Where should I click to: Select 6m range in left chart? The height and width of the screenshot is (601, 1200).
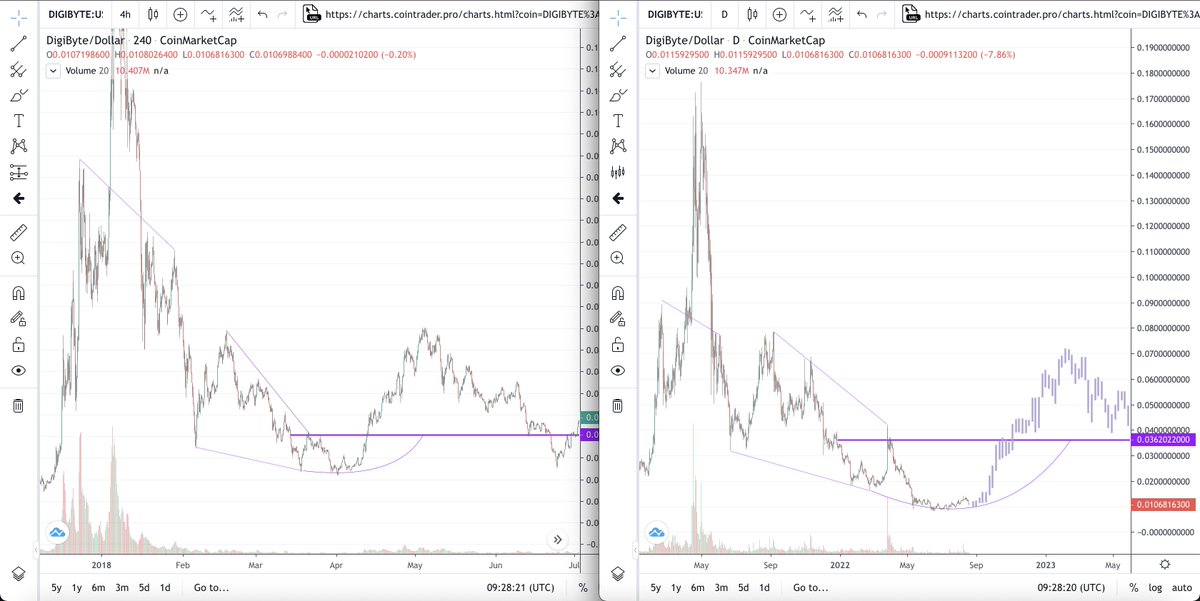point(99,588)
